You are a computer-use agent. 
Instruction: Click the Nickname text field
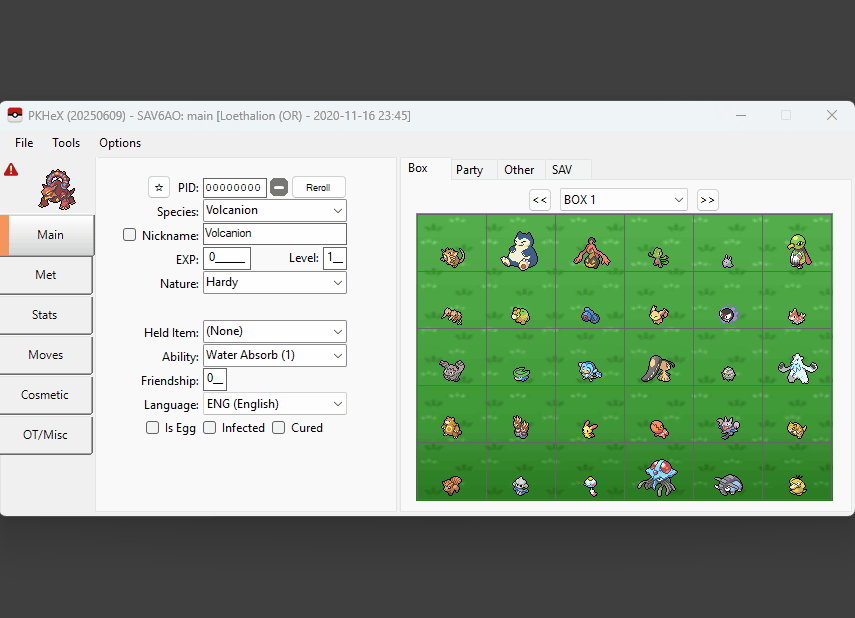click(275, 233)
